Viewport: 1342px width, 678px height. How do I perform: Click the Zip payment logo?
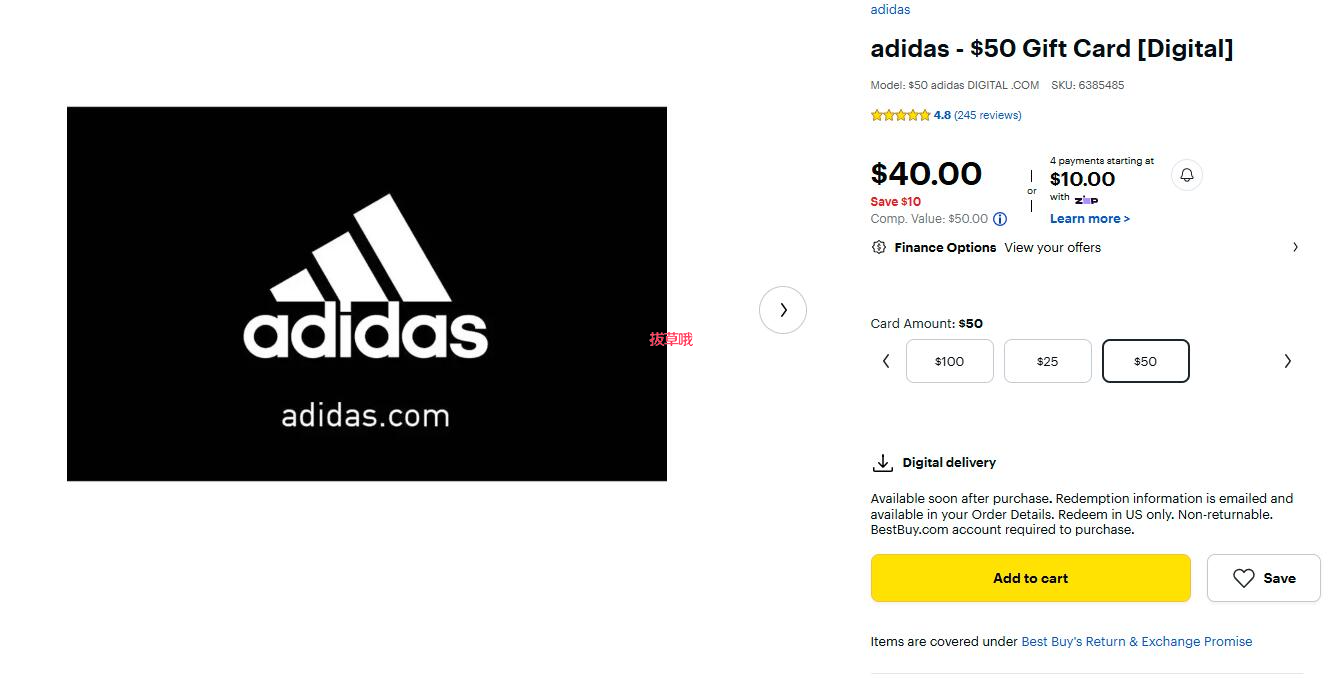(x=1086, y=200)
